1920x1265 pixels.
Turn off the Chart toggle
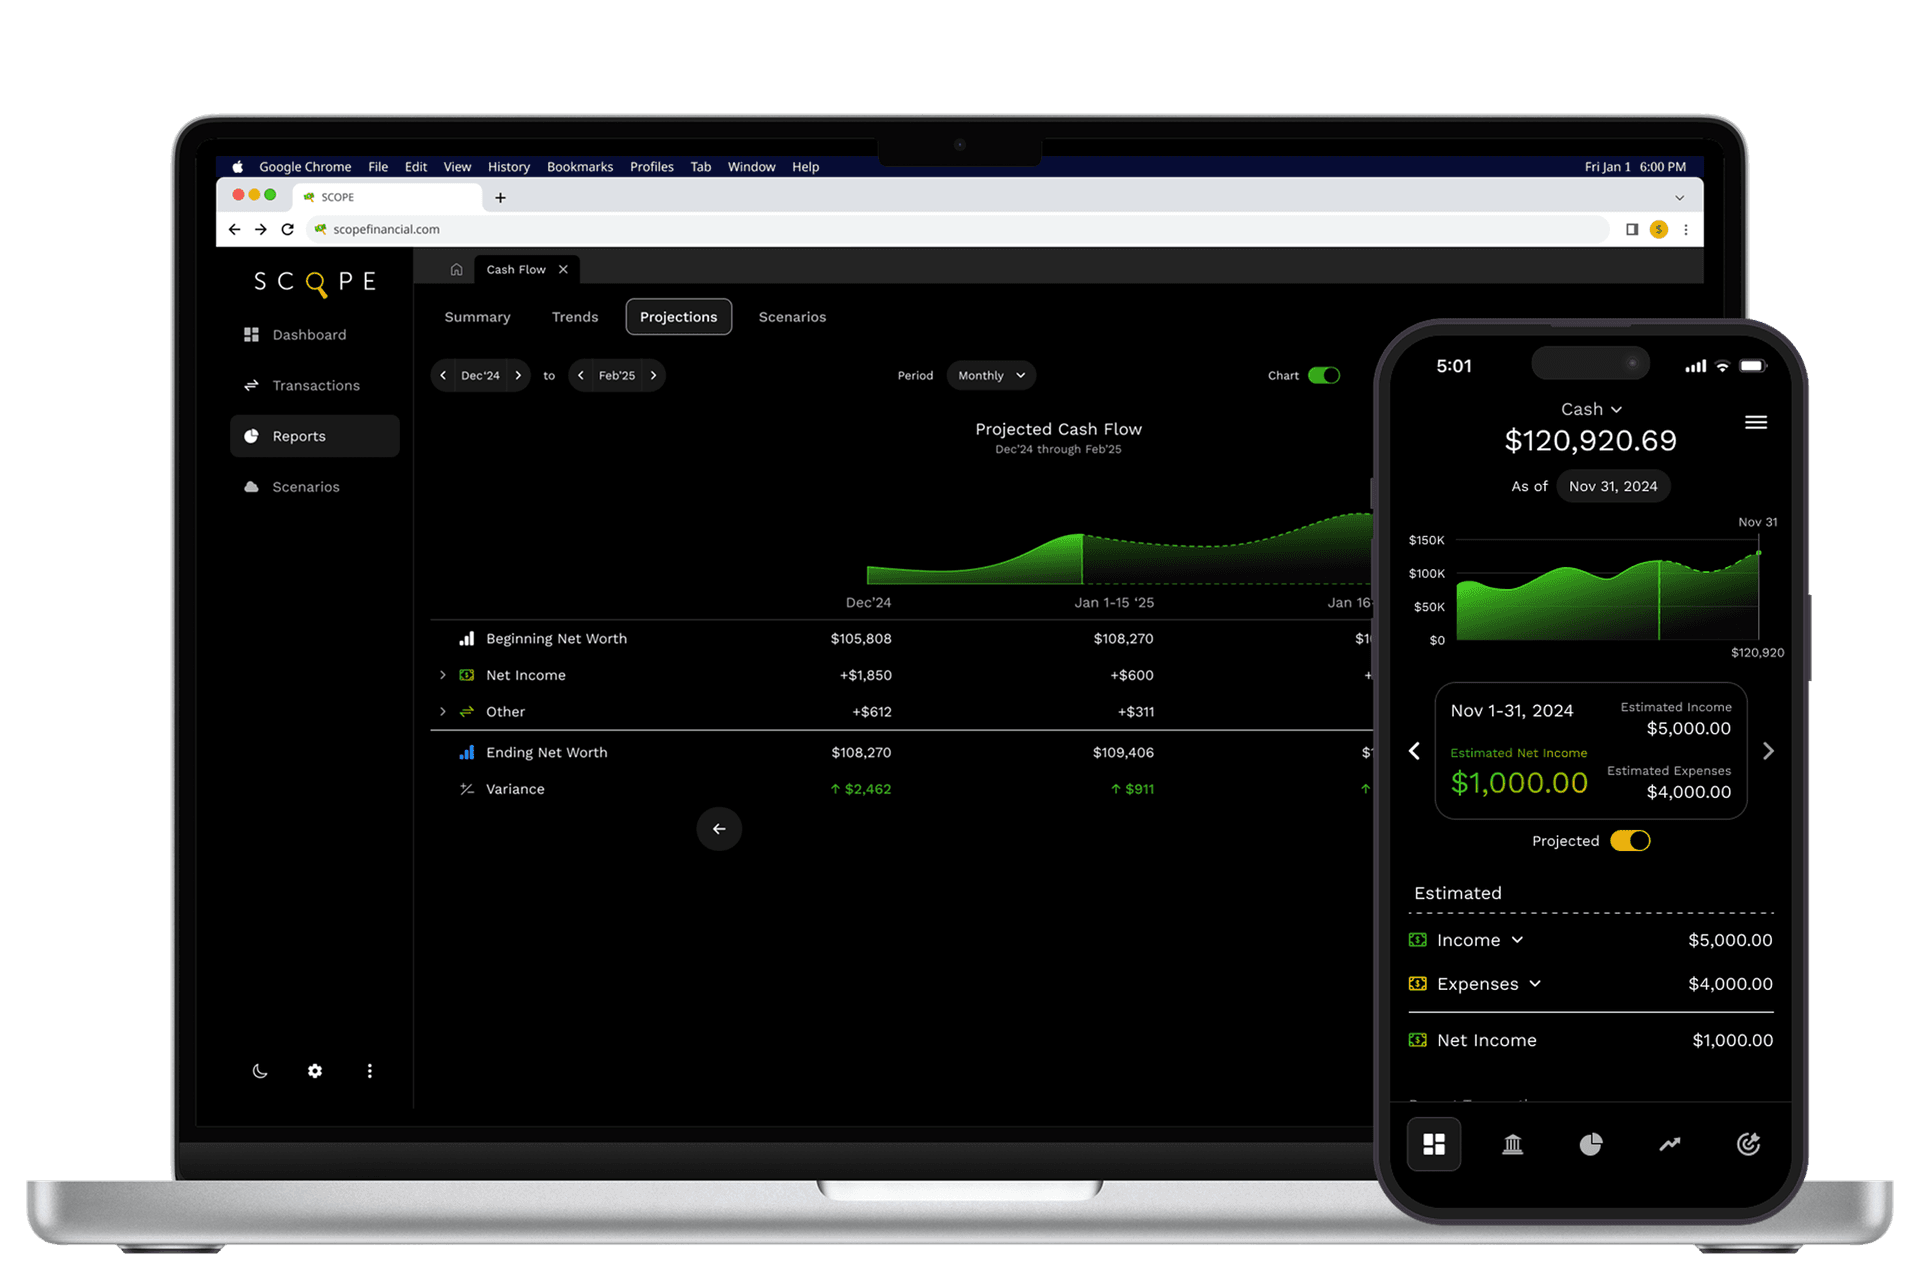click(1325, 375)
